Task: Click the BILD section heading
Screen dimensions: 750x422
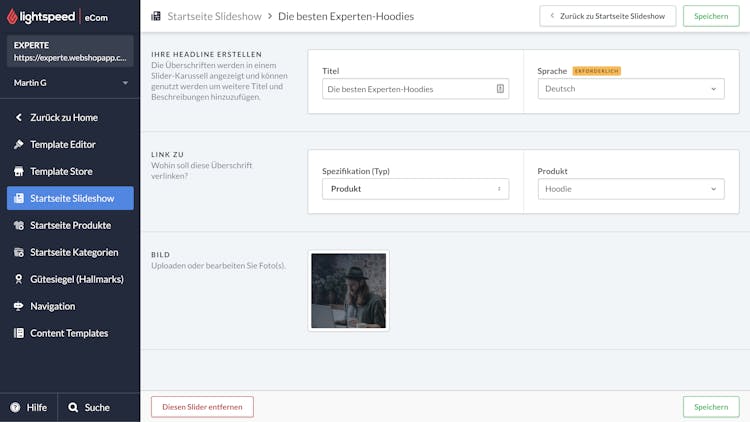Action: point(160,255)
